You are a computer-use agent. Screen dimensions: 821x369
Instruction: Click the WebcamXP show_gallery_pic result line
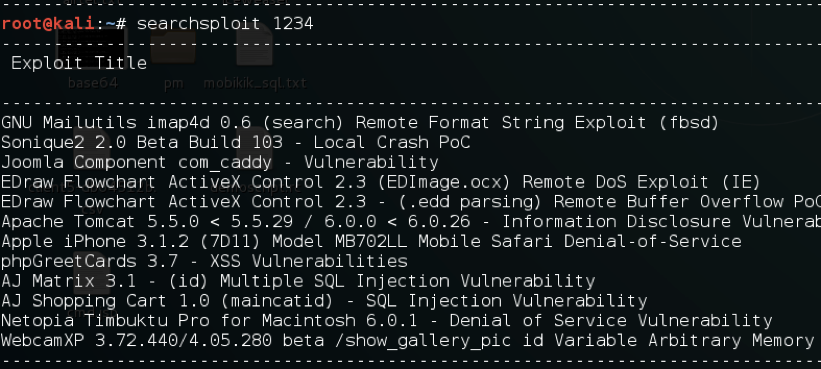pos(408,341)
